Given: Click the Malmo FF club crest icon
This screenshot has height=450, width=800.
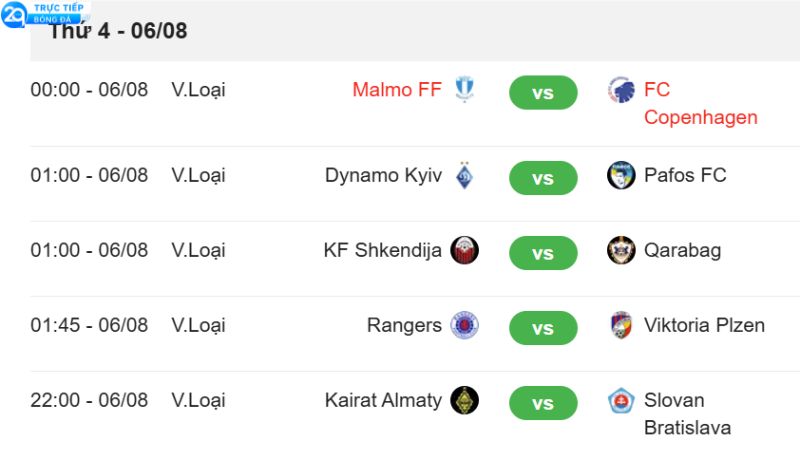Looking at the screenshot, I should [x=464, y=90].
